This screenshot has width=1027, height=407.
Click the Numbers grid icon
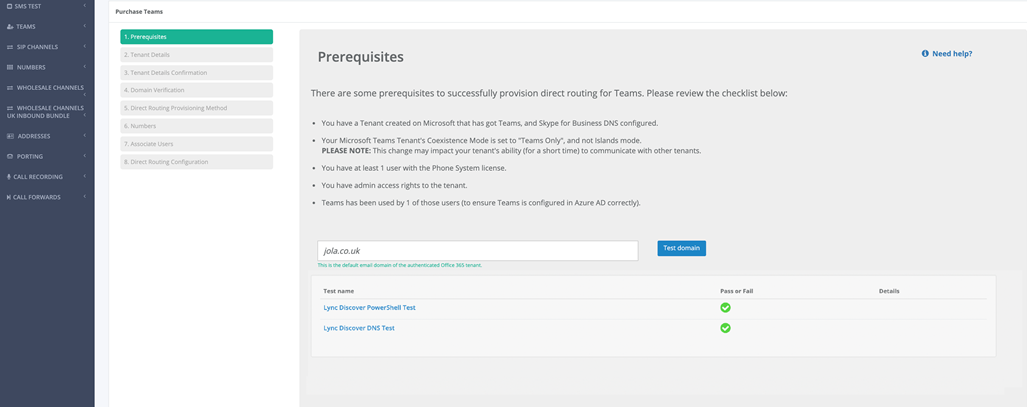(x=10, y=67)
